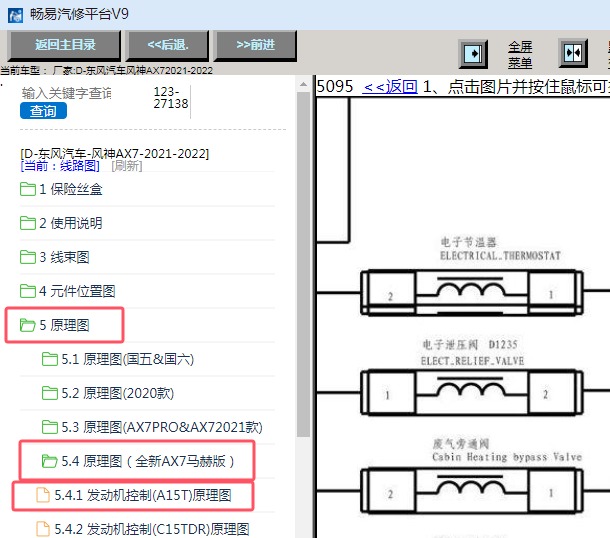Click the Cabin Heating bypass Valve component
The height and width of the screenshot is (538, 610).
(x=472, y=491)
